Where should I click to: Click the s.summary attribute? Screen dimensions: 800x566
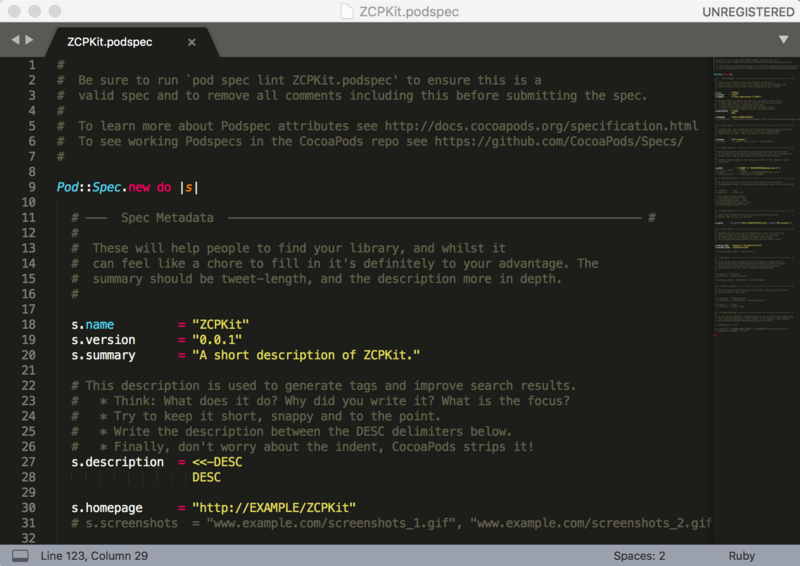point(103,355)
